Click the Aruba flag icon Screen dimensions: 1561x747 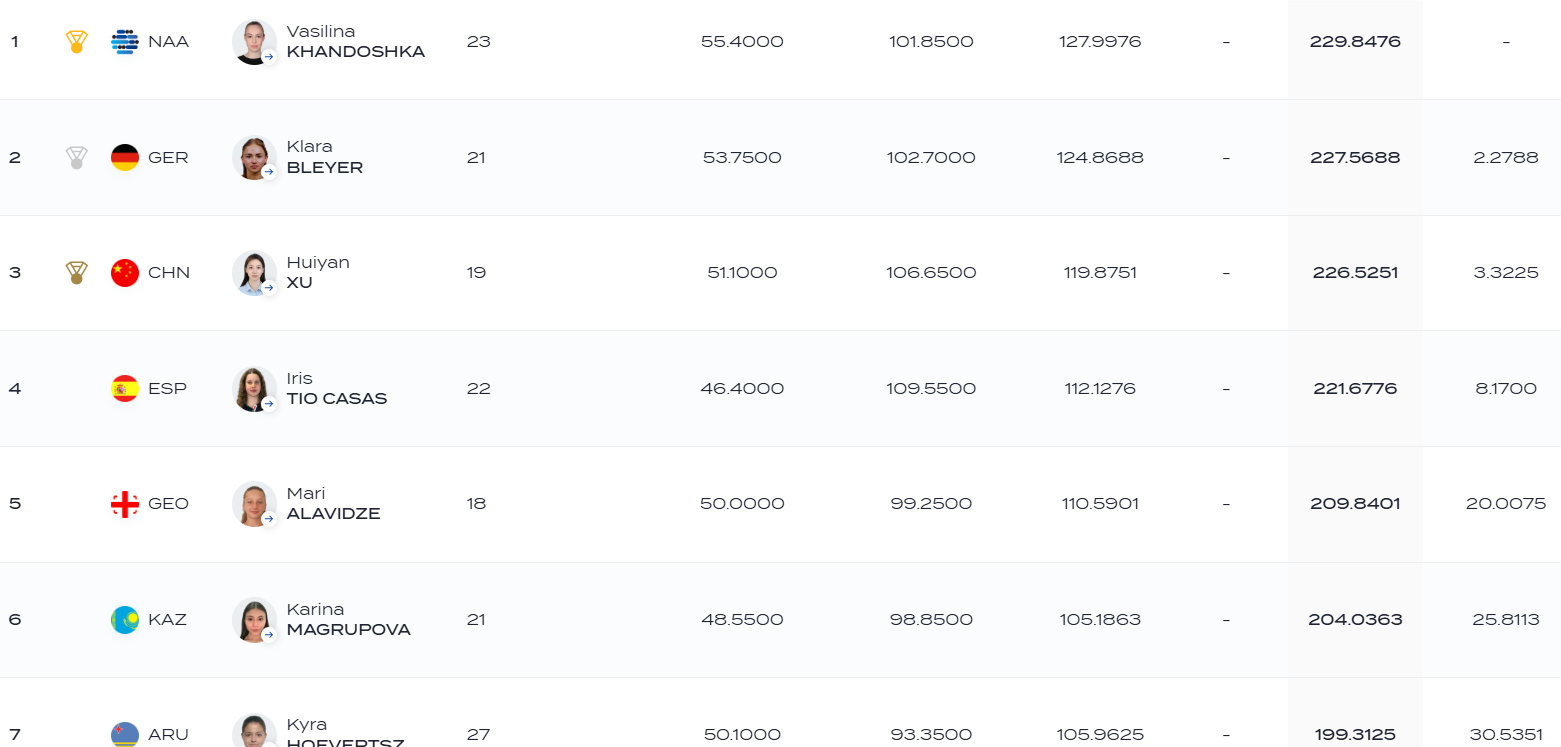[x=125, y=734]
